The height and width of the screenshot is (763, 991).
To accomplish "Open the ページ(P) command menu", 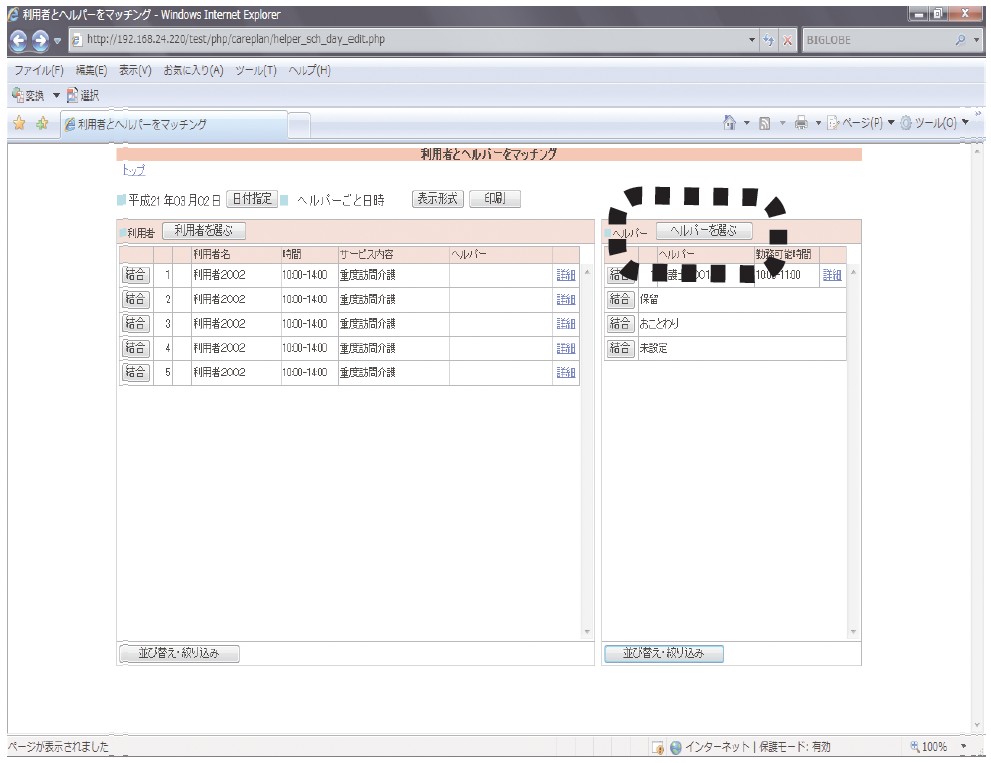I will coord(861,123).
